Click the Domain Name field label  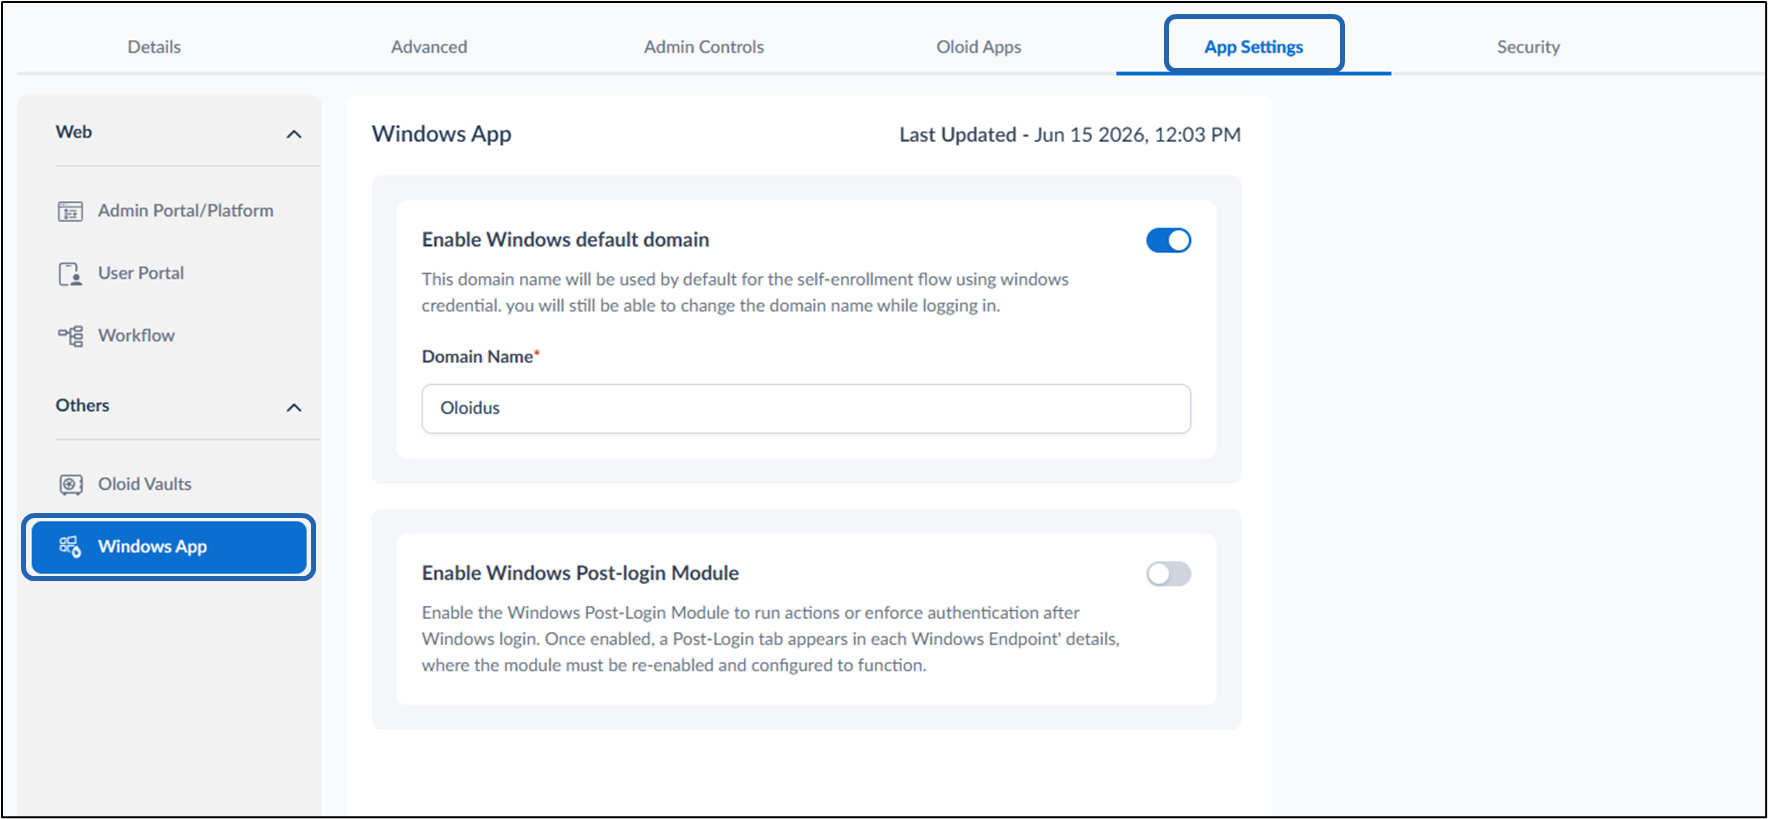pos(480,357)
